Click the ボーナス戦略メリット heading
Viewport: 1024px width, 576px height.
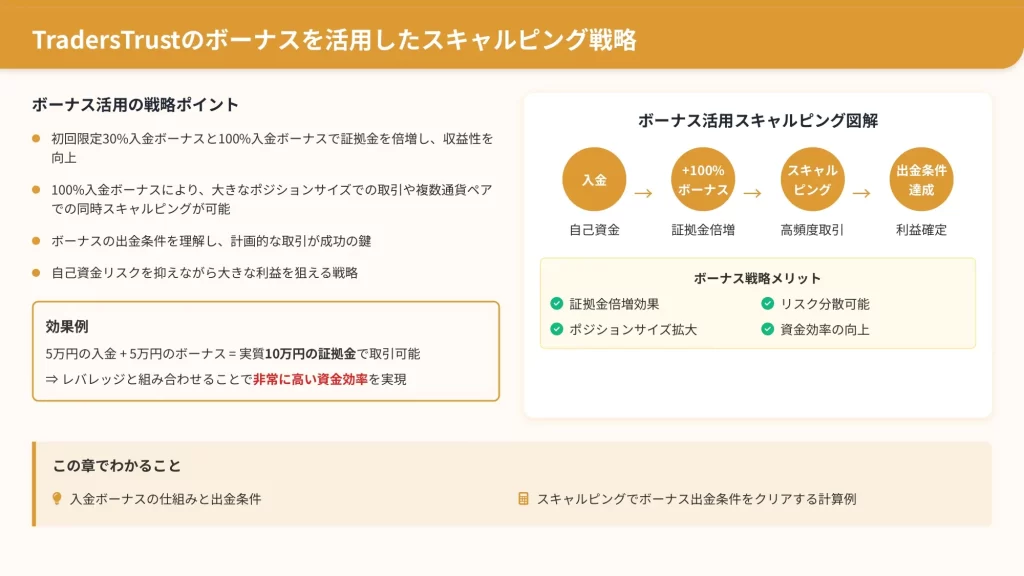click(757, 278)
